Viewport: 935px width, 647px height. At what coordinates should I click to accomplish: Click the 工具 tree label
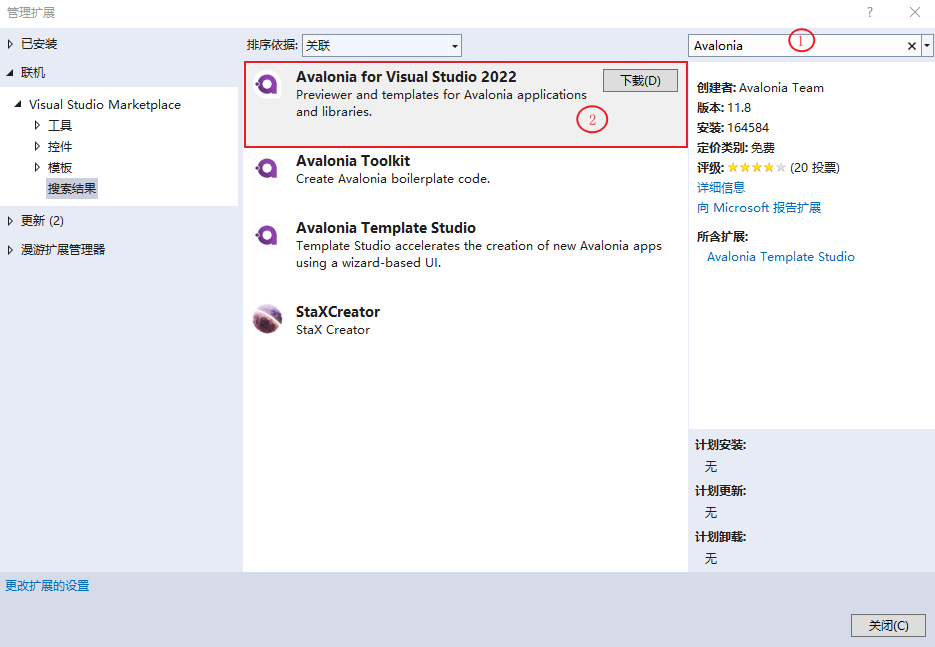pyautogui.click(x=60, y=125)
